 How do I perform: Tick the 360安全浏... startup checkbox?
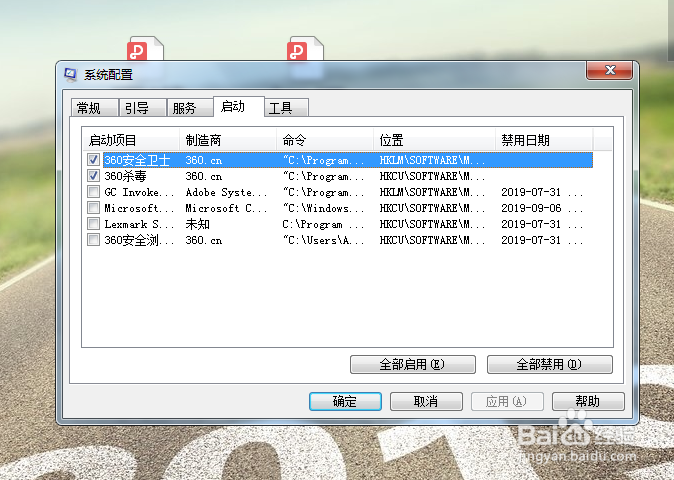[x=93, y=240]
